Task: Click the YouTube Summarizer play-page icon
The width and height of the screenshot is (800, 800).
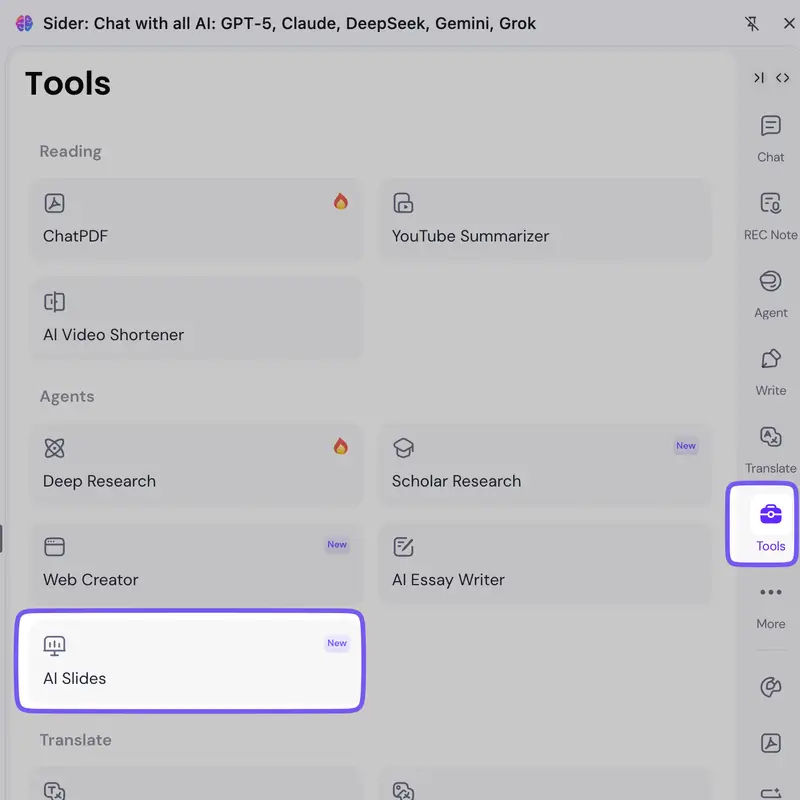Action: click(403, 203)
